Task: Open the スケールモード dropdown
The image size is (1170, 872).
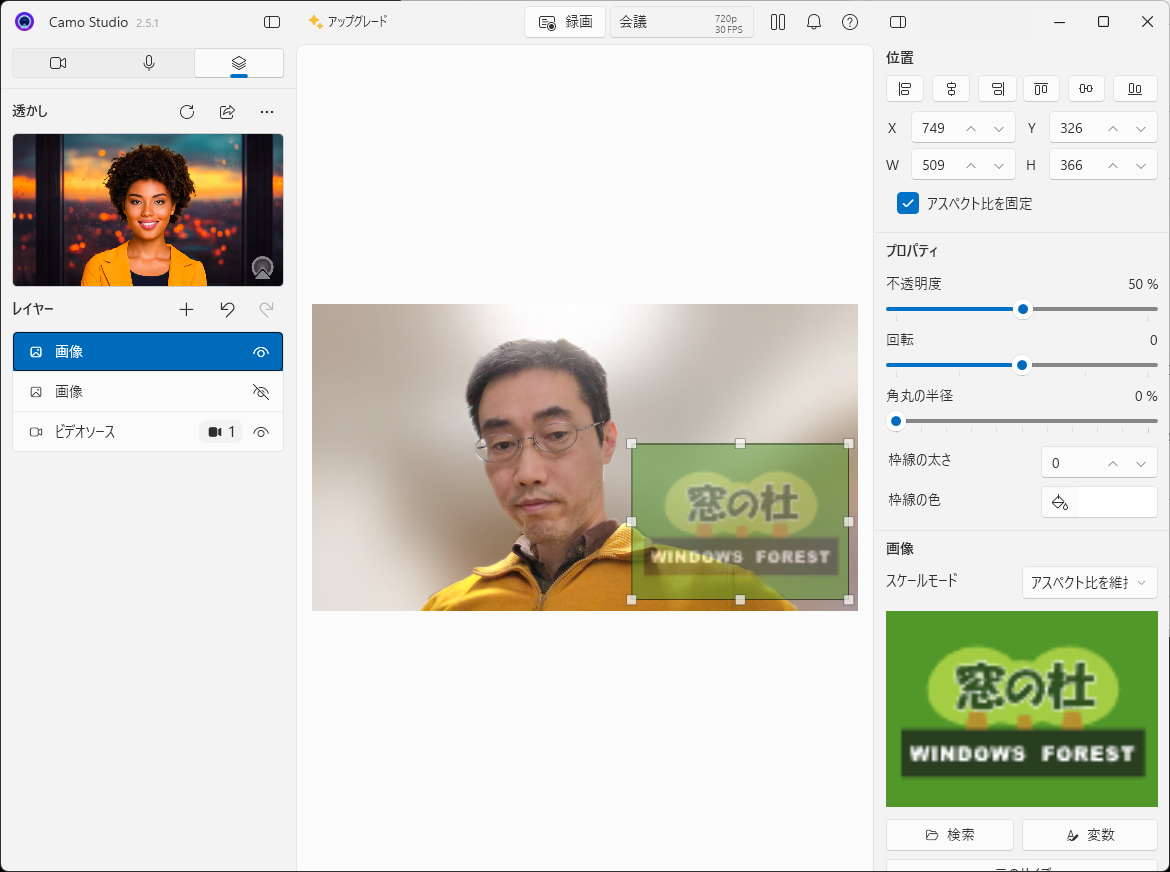Action: (x=1089, y=582)
